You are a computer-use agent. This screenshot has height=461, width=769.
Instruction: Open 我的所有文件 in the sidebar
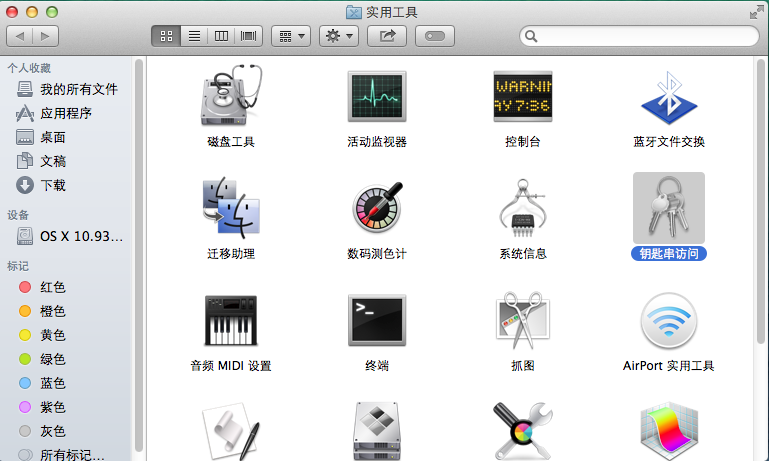(67, 89)
